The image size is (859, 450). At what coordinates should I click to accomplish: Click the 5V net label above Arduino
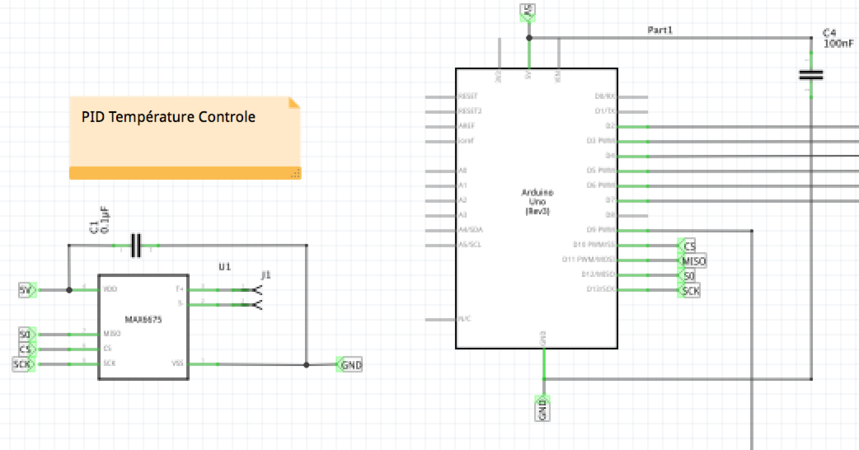click(x=528, y=11)
